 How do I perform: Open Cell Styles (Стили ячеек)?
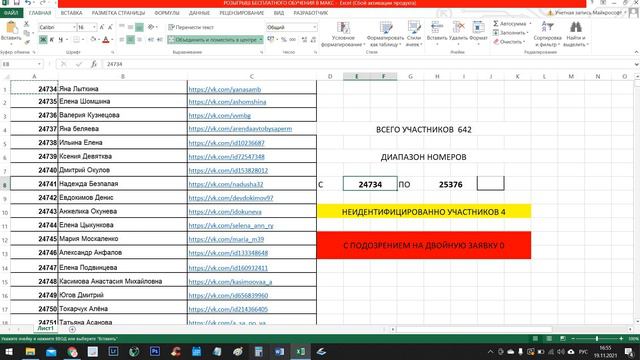point(414,34)
